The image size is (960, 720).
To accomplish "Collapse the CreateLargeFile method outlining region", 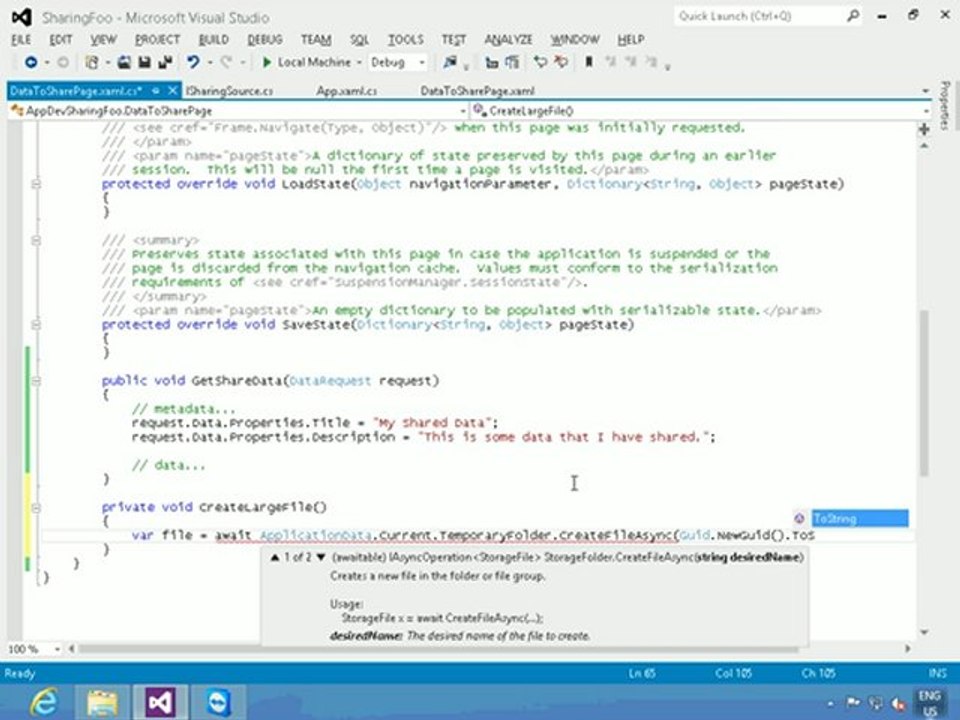I will (x=36, y=508).
